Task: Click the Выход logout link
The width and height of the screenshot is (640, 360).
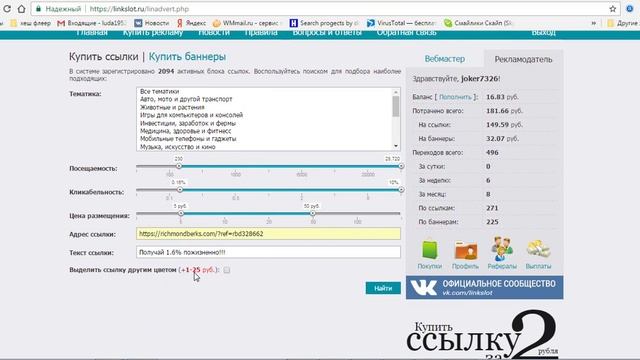Action: click(x=544, y=33)
